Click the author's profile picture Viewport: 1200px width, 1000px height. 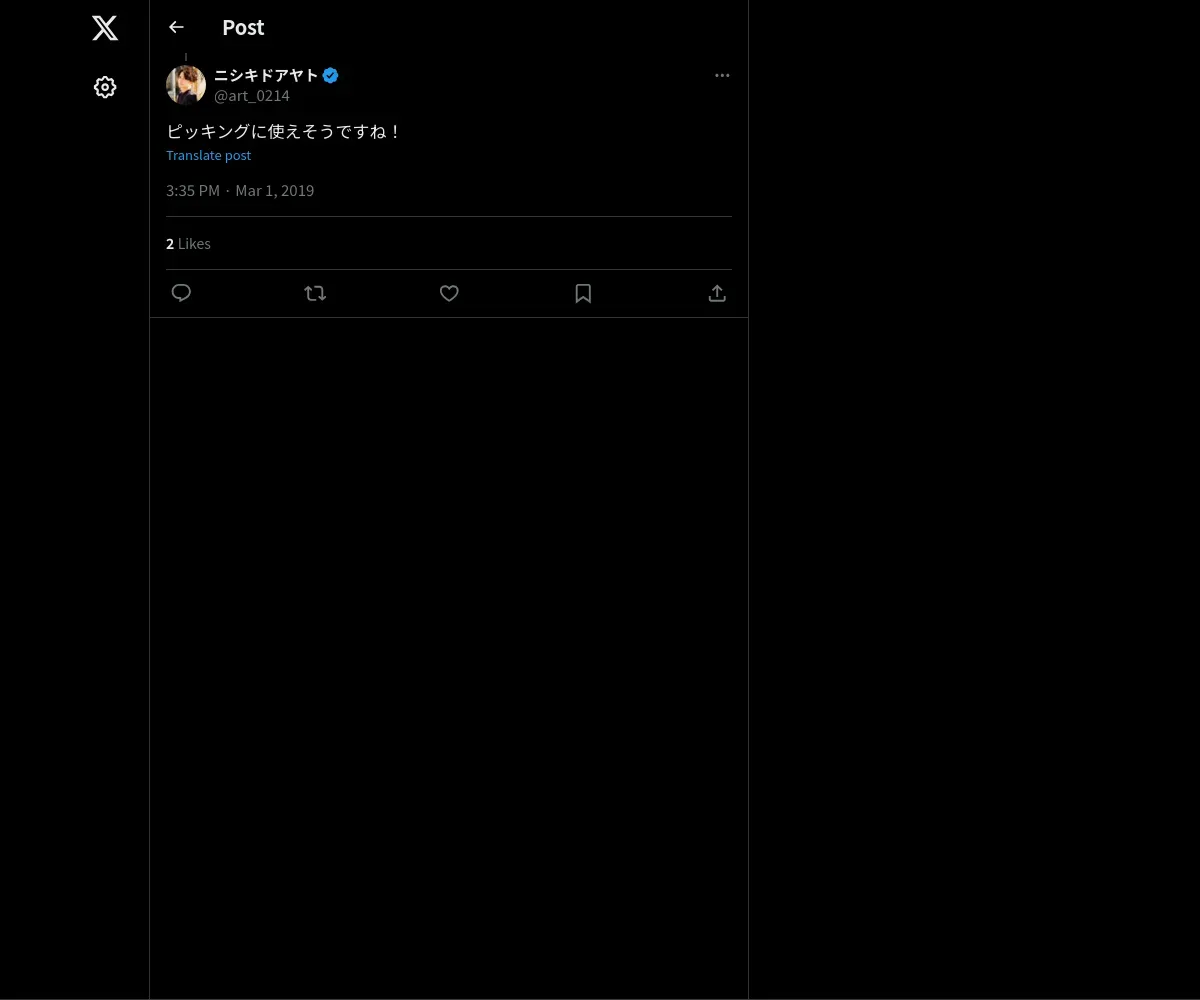tap(186, 85)
